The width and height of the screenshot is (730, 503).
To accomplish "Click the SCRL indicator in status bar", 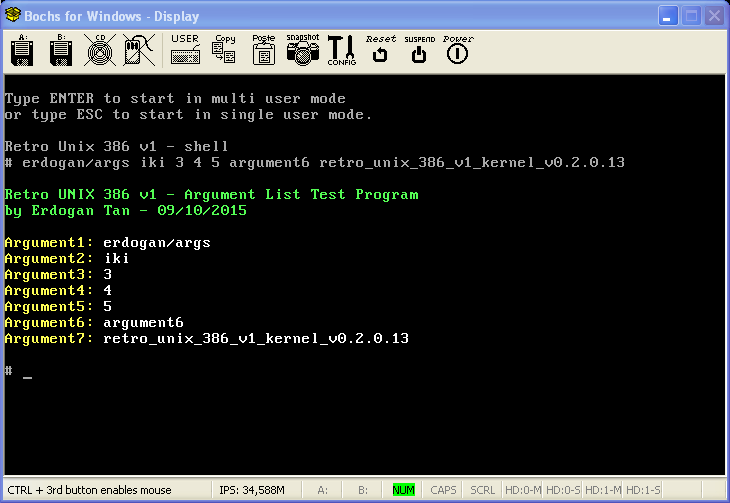I will pyautogui.click(x=482, y=490).
